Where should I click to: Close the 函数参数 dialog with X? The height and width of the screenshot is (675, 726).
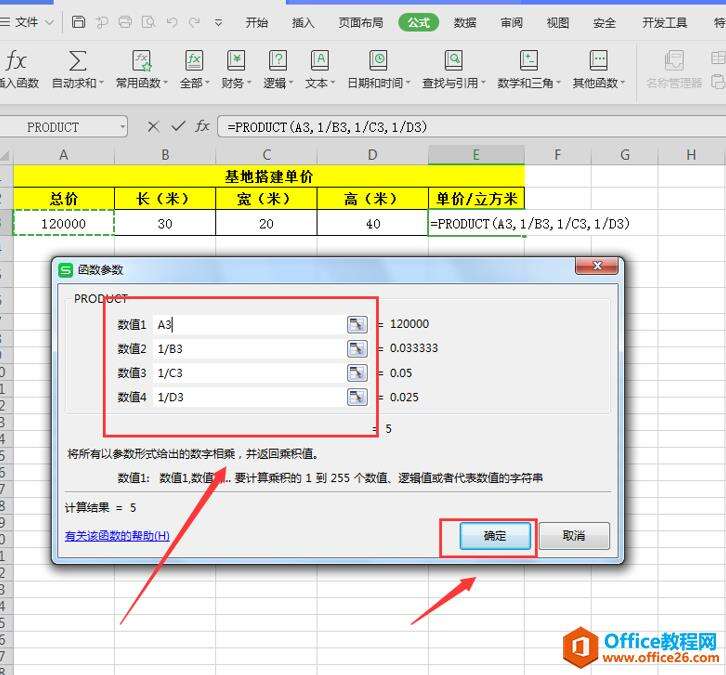pos(597,265)
